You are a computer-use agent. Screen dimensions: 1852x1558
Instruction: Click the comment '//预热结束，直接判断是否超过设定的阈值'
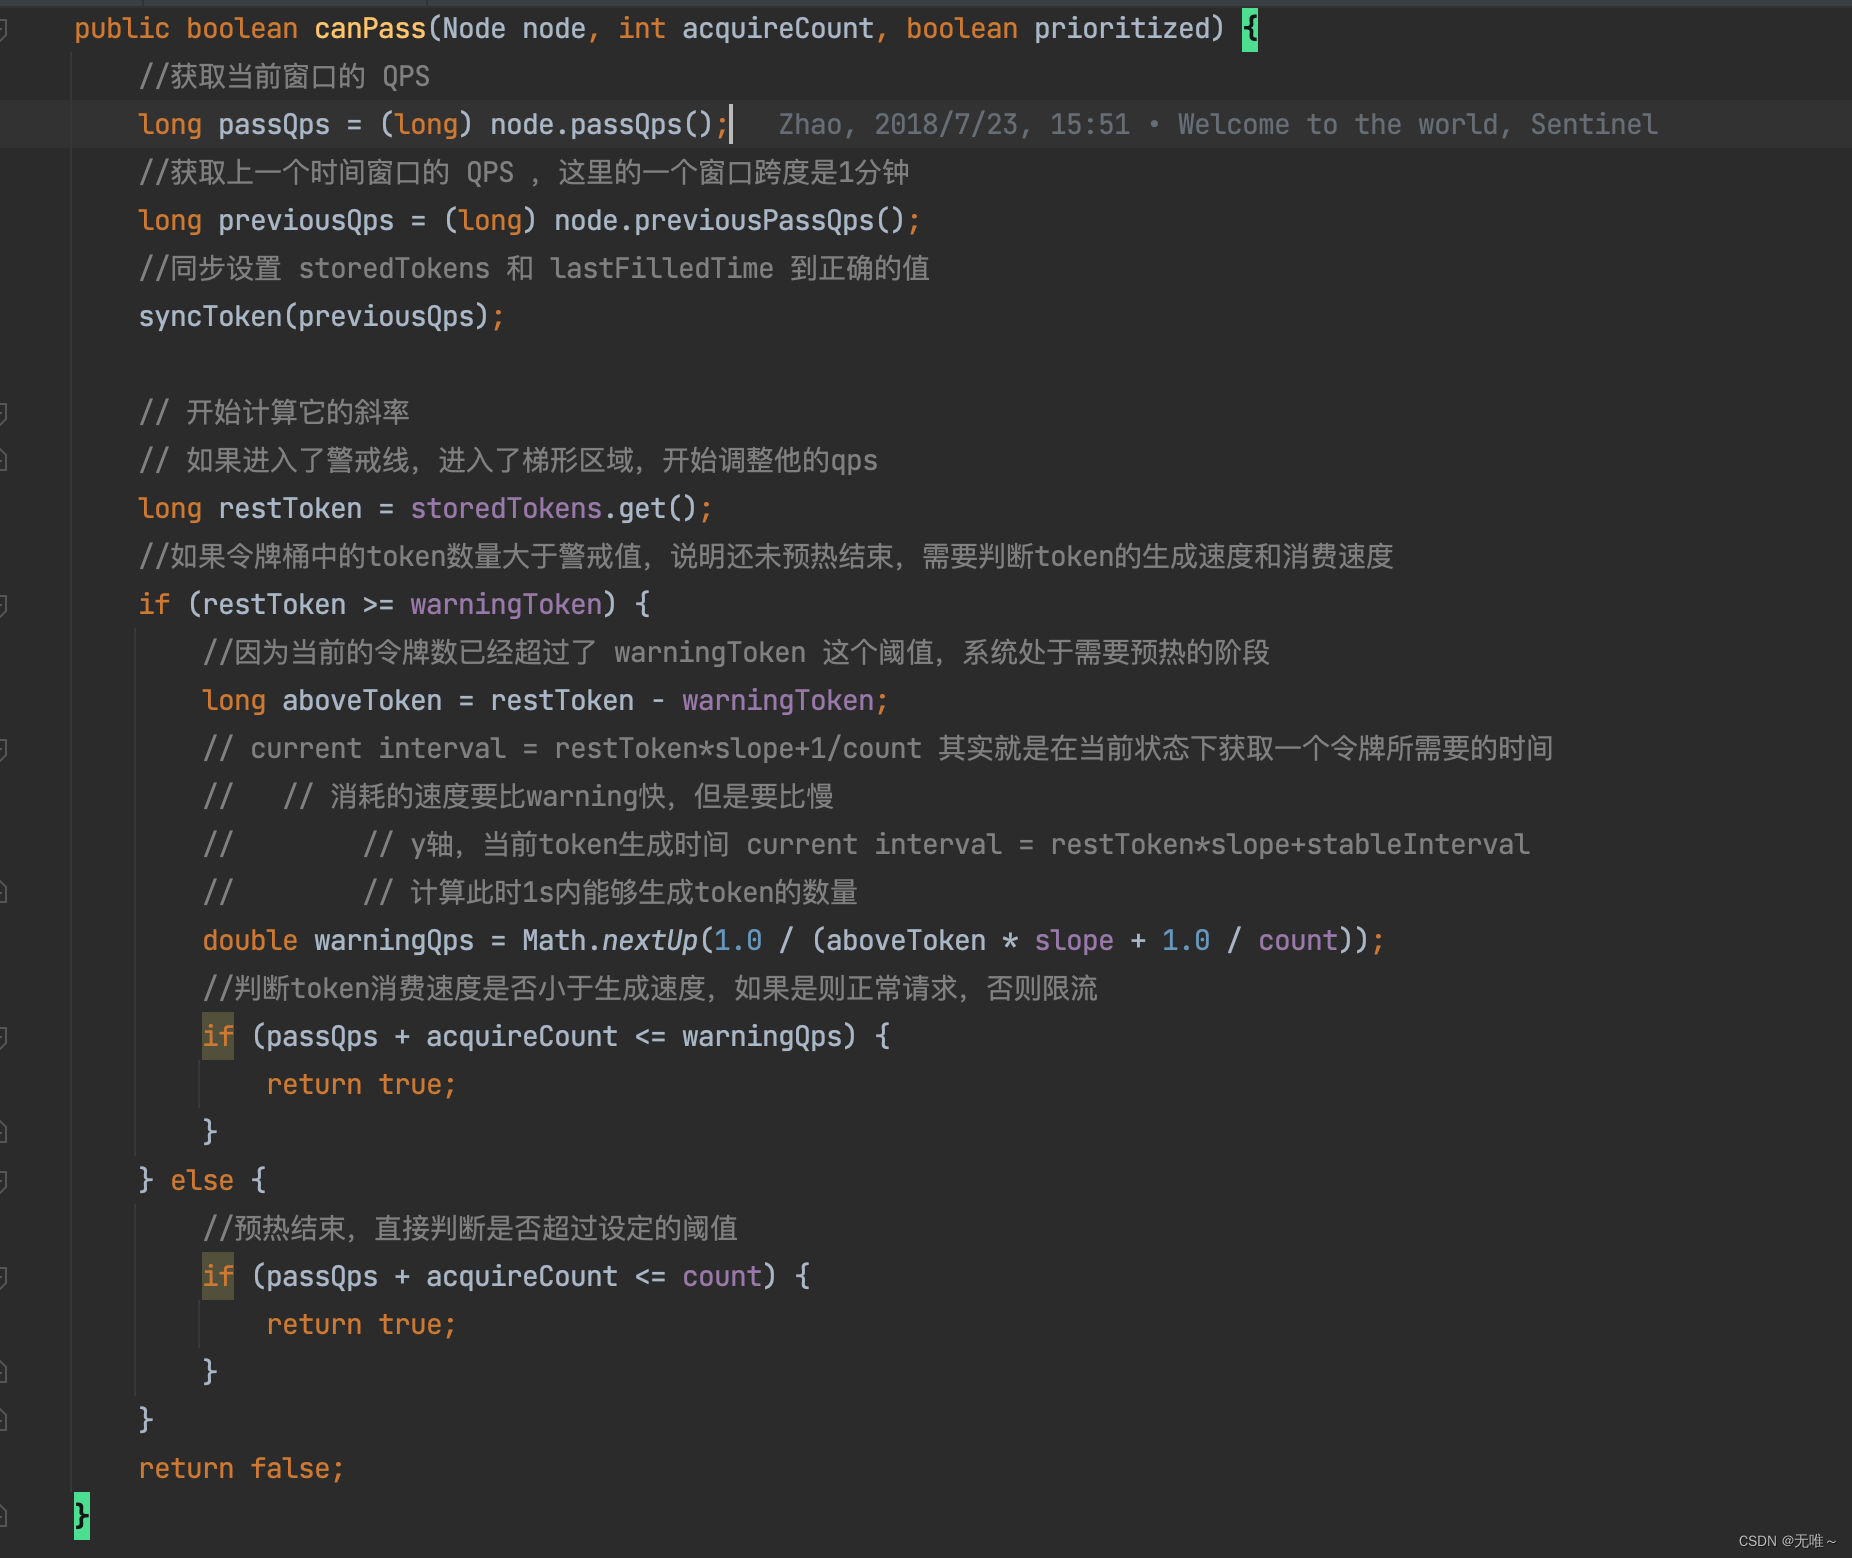pos(470,1228)
